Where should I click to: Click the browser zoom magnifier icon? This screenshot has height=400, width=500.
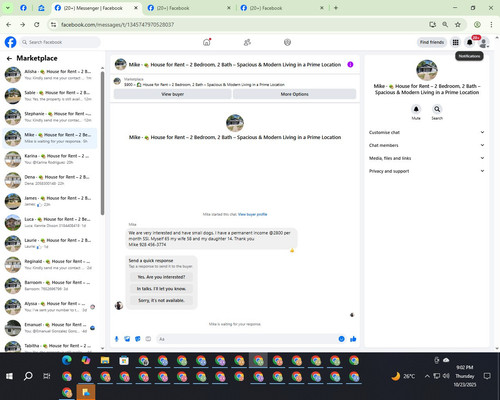click(x=445, y=24)
